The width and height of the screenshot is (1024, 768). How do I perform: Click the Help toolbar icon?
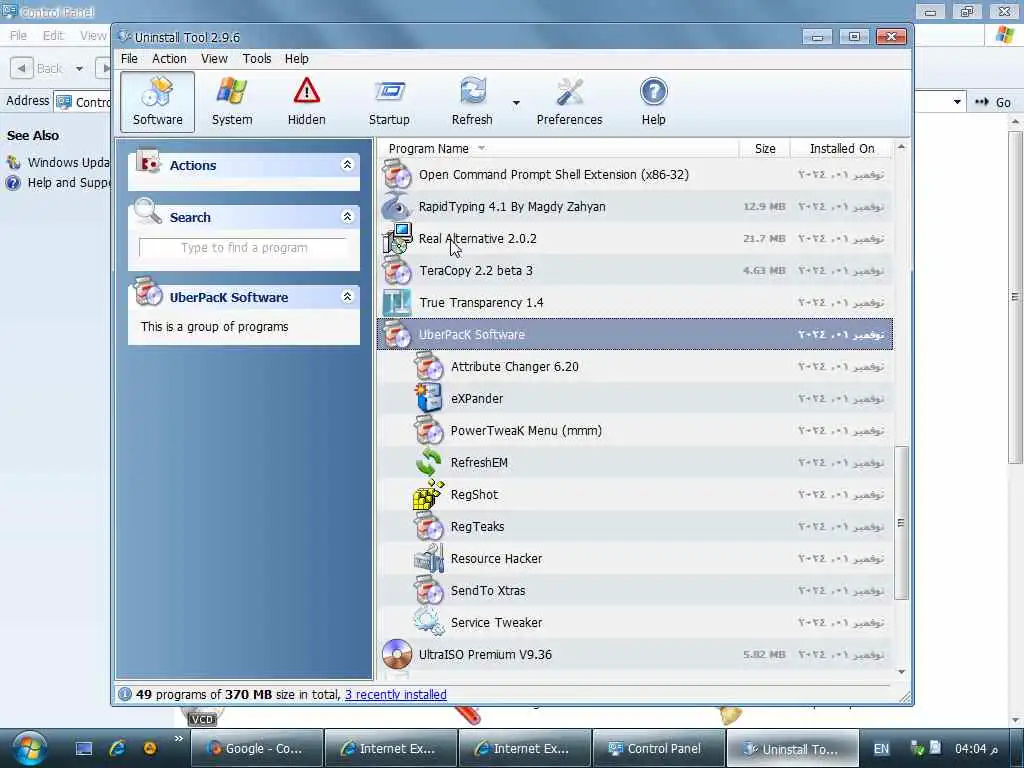pos(653,102)
